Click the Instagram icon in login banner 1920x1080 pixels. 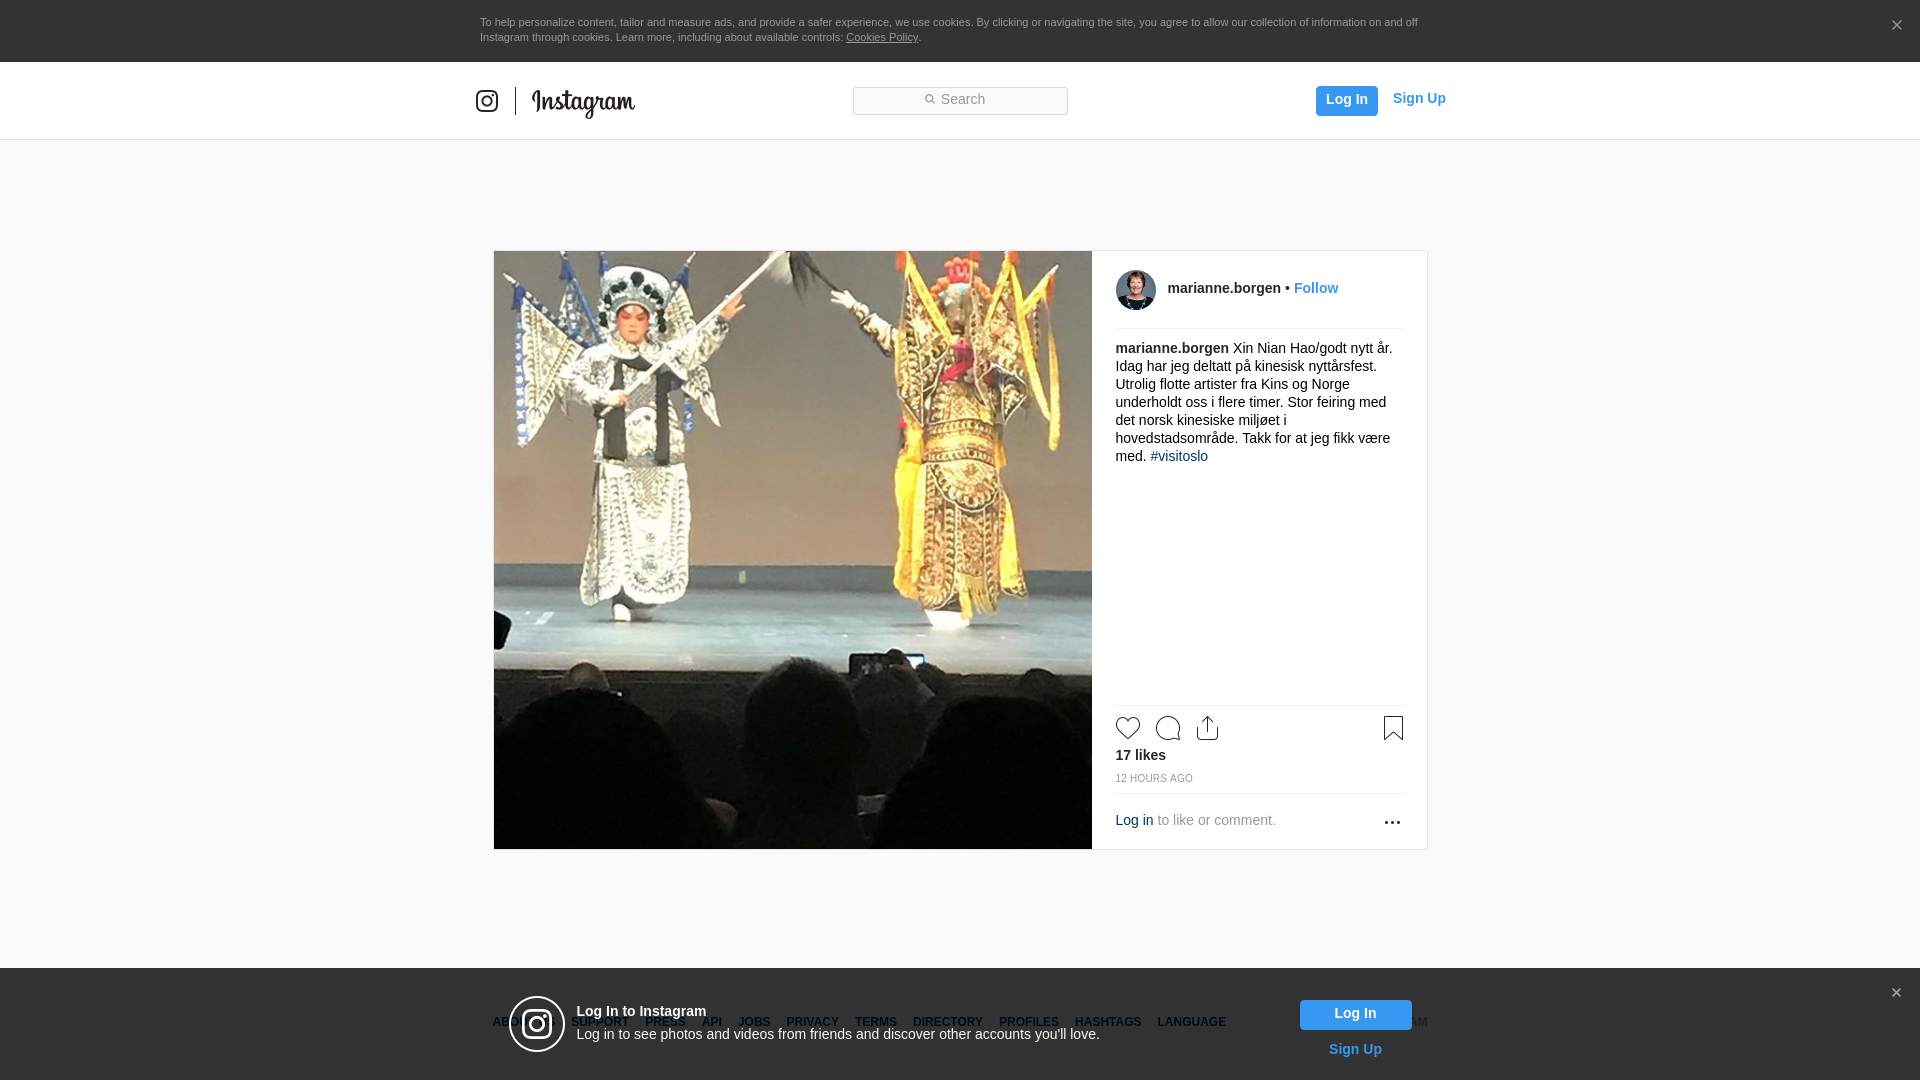(537, 1024)
